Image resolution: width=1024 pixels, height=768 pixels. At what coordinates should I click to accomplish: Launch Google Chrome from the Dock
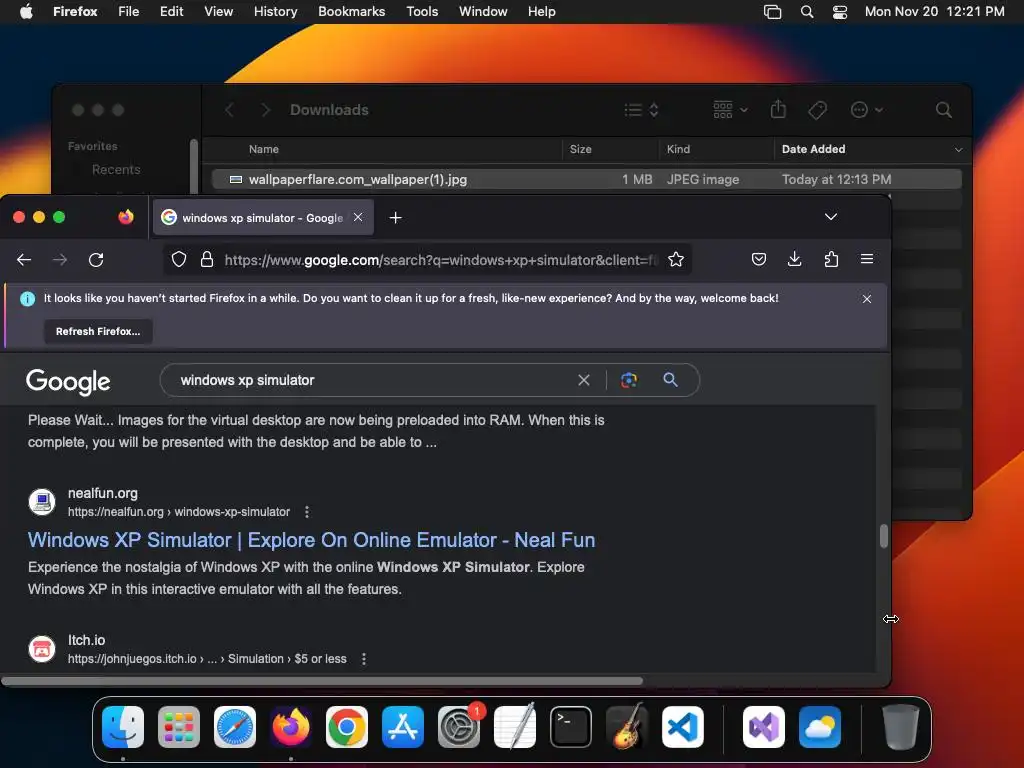347,727
